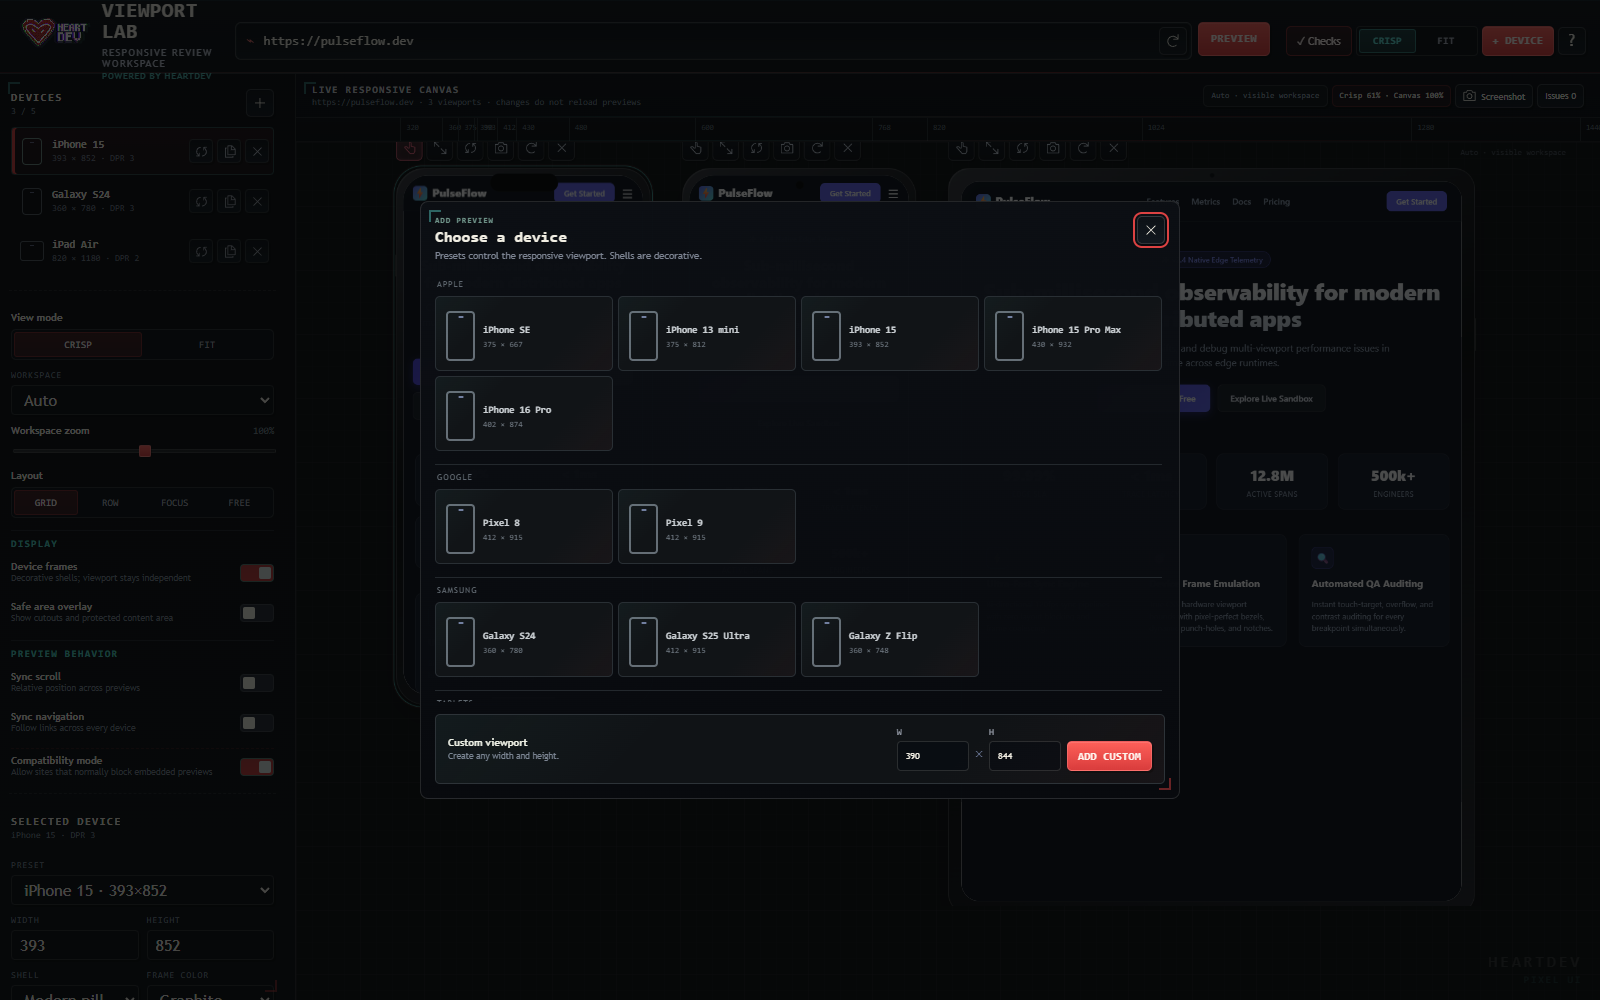This screenshot has height=1000, width=1600.
Task: Turn on the Sync scroll switch
Action: point(257,683)
